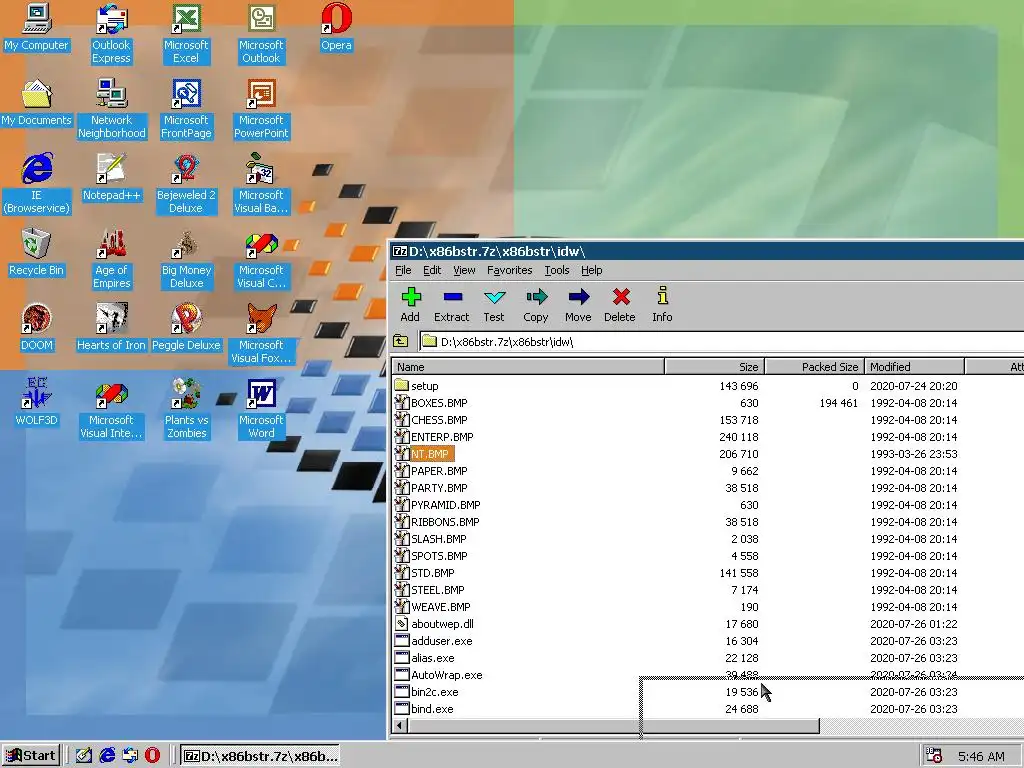Select the Opera desktop shortcut
1024x768 pixels.
pyautogui.click(x=336, y=27)
